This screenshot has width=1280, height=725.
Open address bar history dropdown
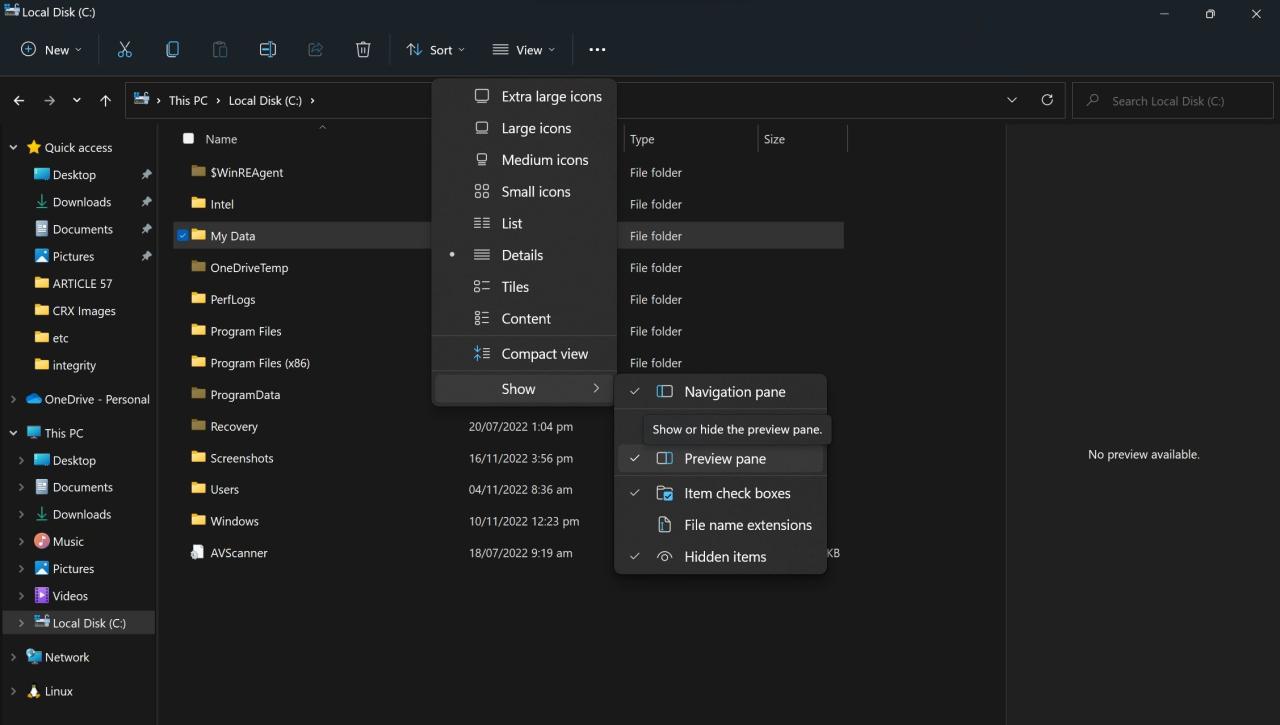click(x=1012, y=100)
